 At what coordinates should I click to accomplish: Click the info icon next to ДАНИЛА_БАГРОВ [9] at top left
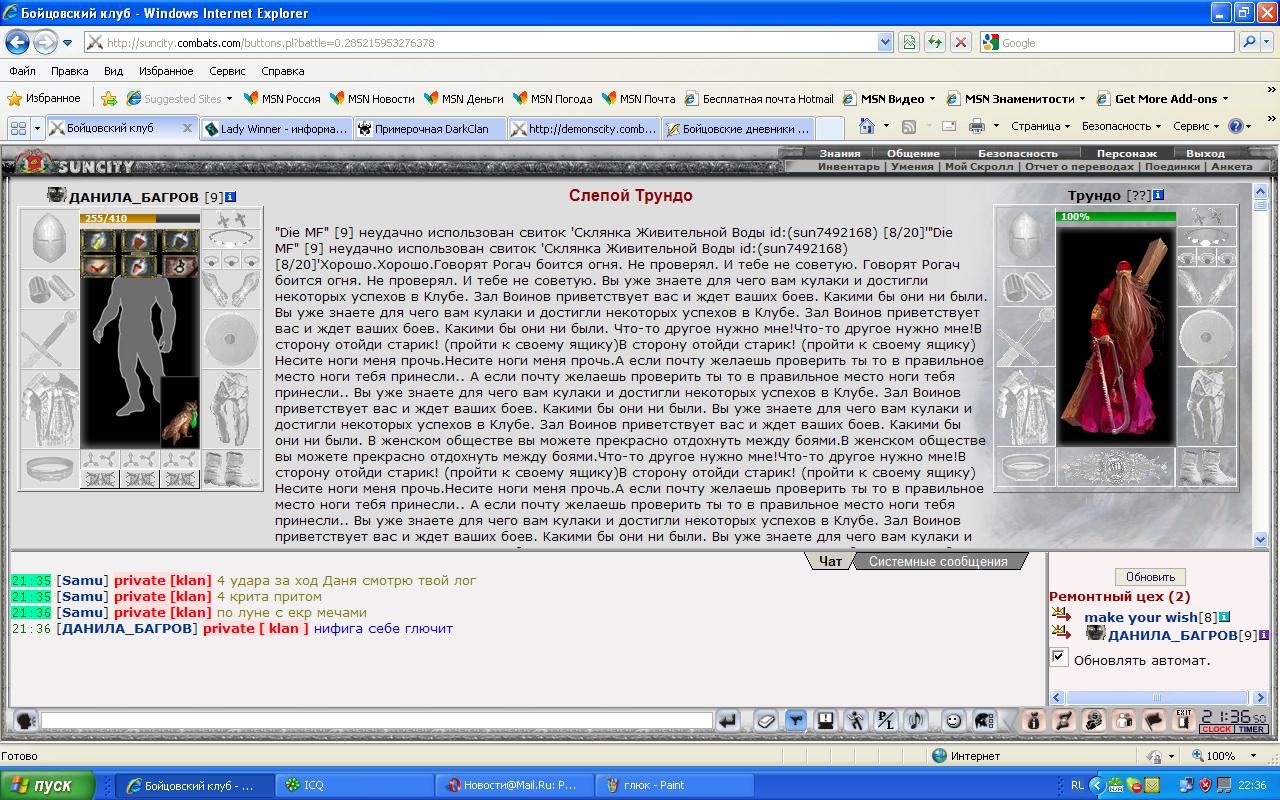click(231, 196)
